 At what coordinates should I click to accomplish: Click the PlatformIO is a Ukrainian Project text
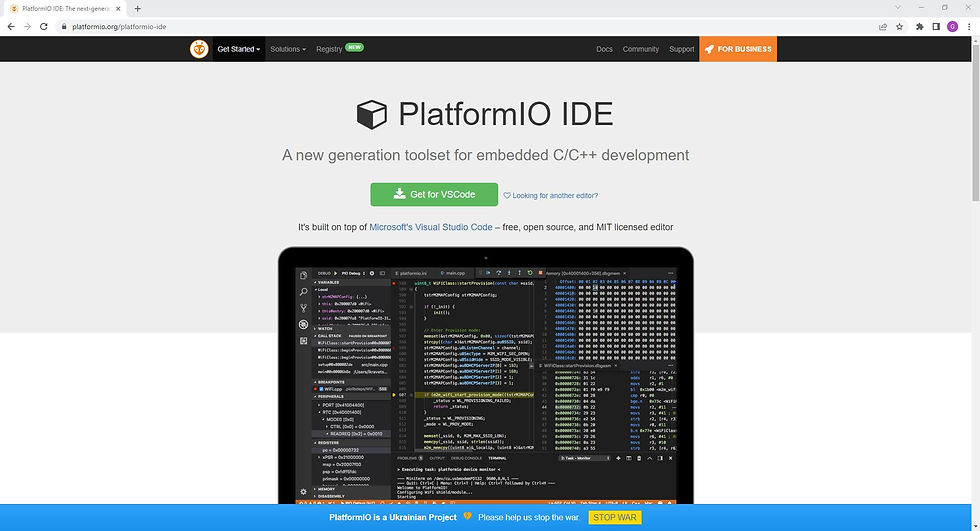click(x=392, y=517)
